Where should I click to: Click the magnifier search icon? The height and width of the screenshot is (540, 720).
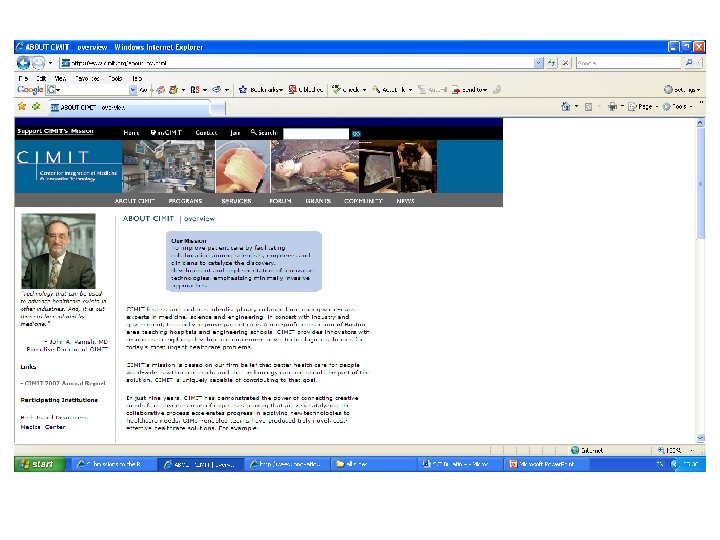tap(688, 63)
